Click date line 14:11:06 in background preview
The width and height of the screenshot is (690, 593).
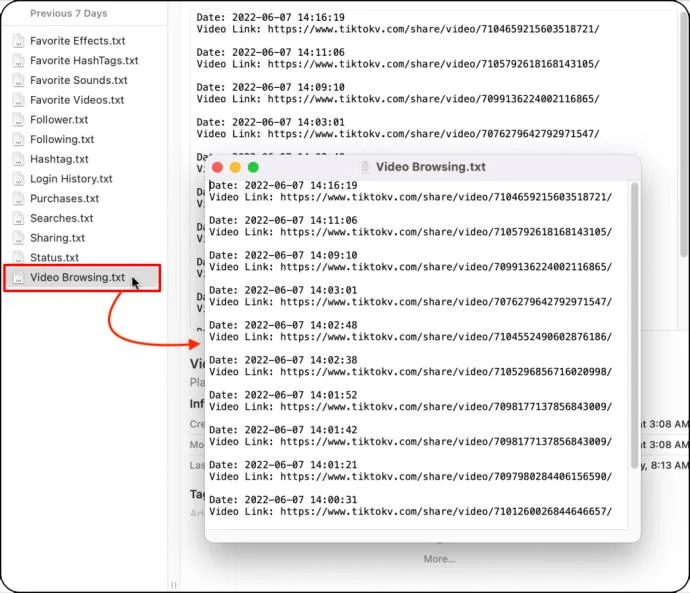click(270, 52)
